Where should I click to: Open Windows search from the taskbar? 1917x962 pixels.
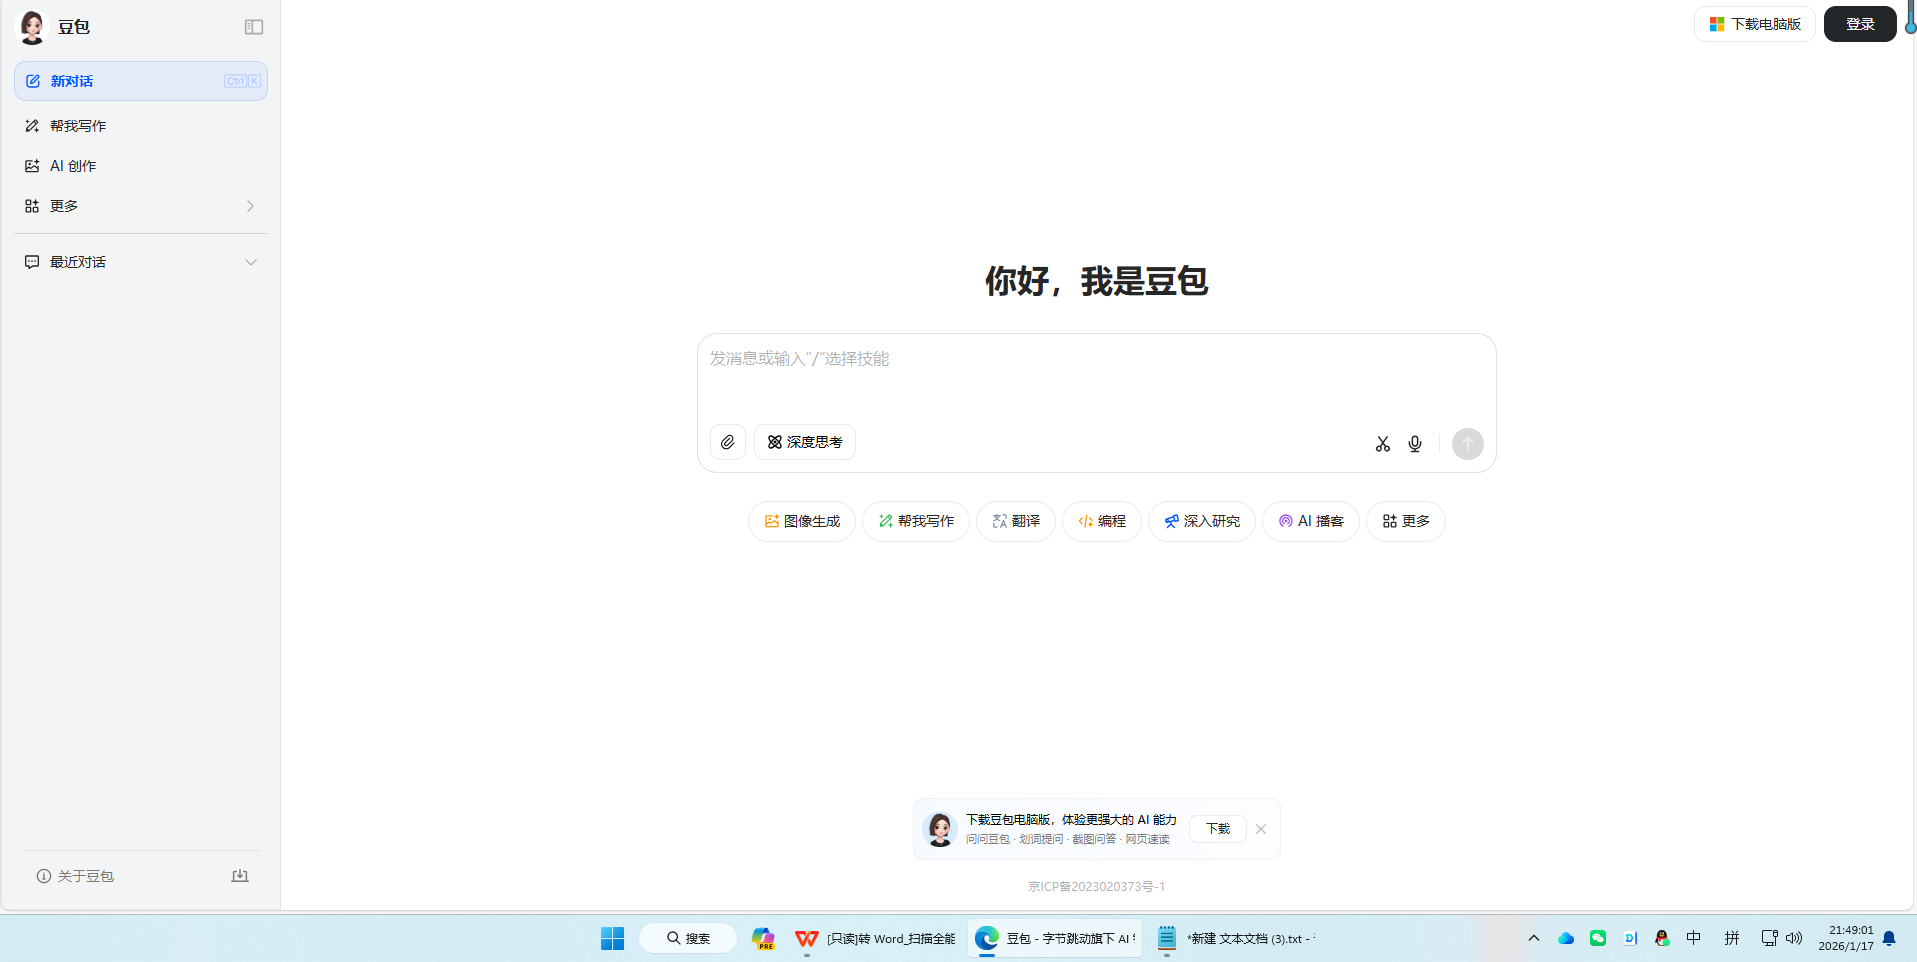[687, 938]
